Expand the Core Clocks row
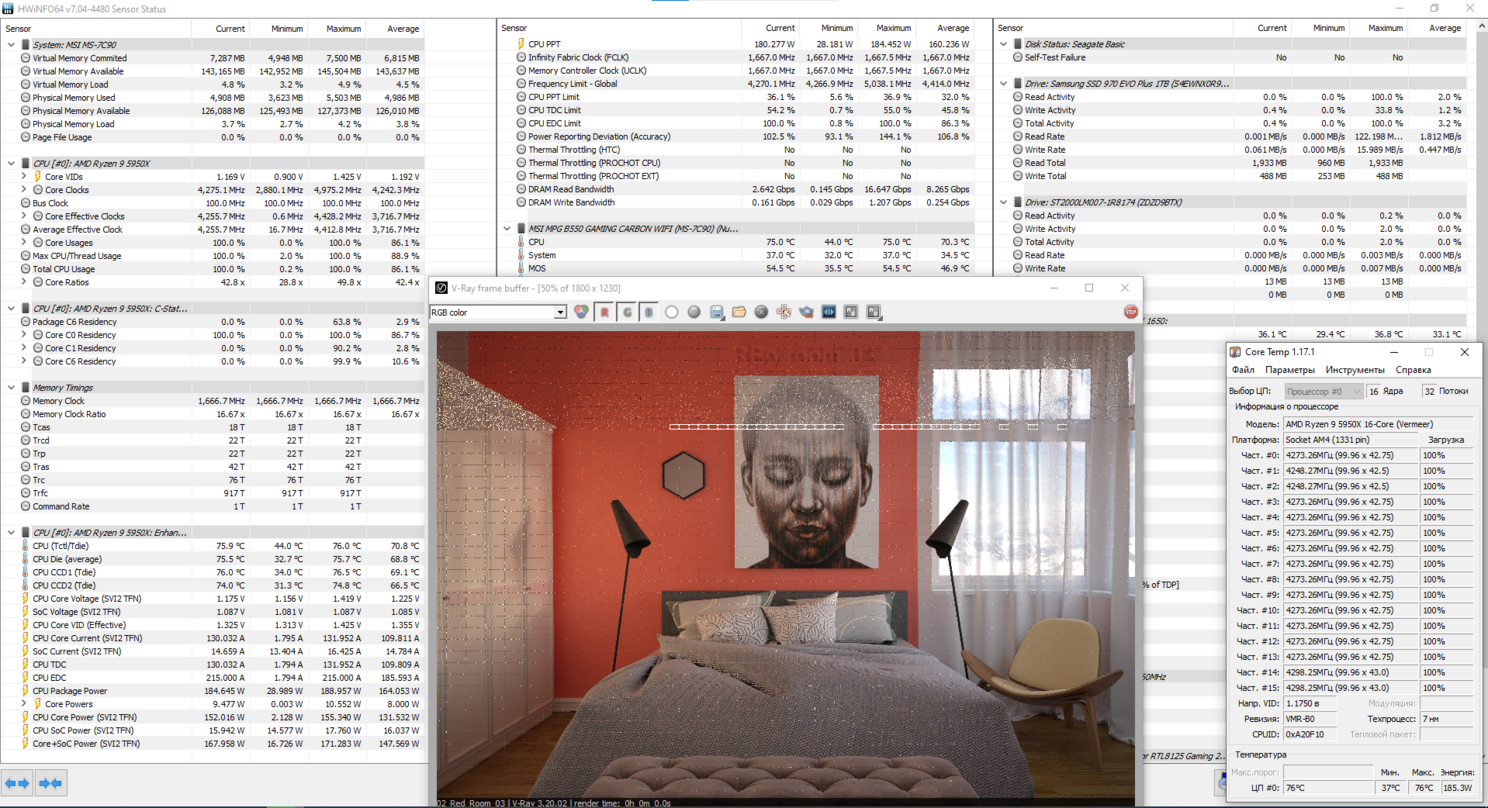 (x=24, y=190)
